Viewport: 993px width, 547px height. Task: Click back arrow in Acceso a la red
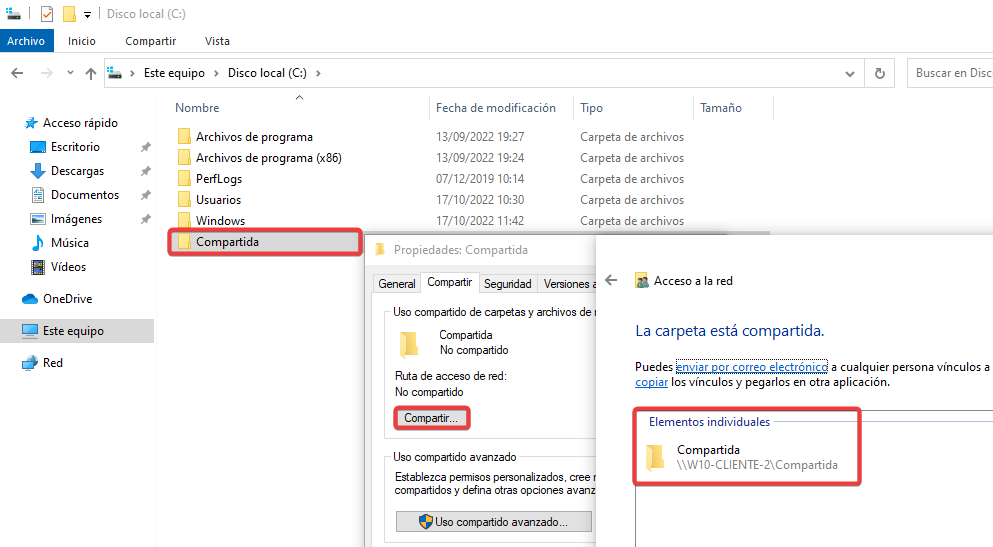[612, 281]
